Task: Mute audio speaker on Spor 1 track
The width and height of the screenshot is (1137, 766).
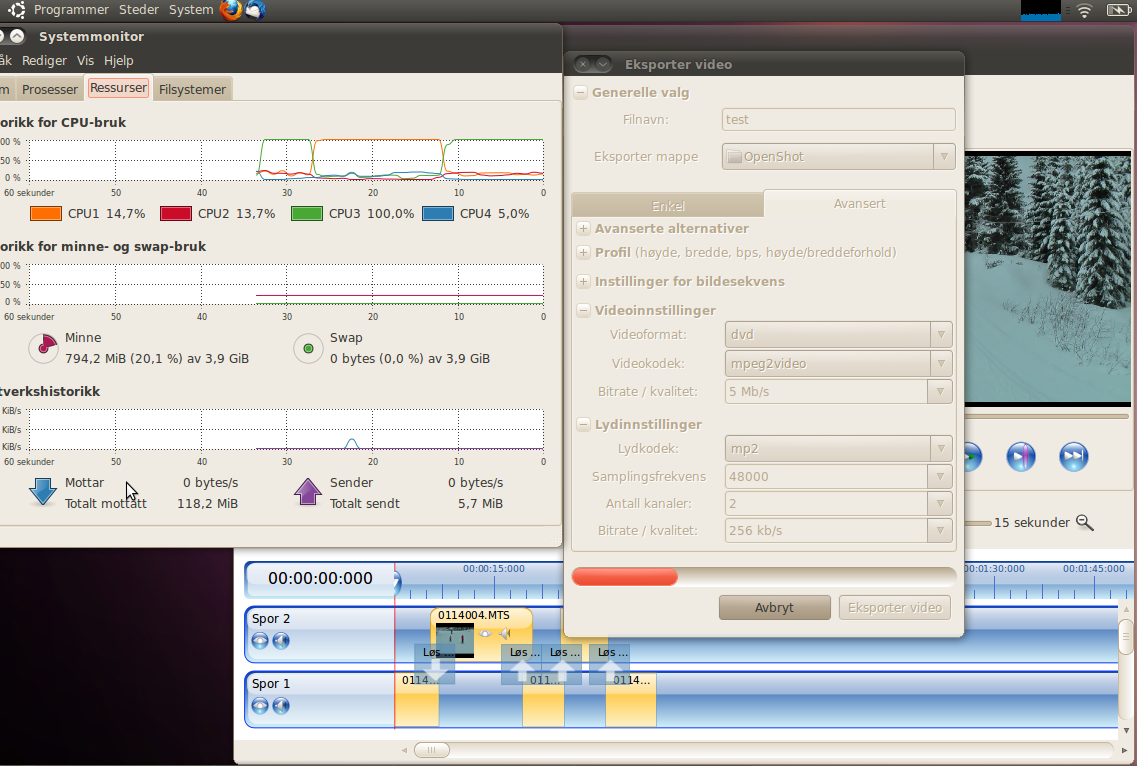Action: pyautogui.click(x=281, y=706)
